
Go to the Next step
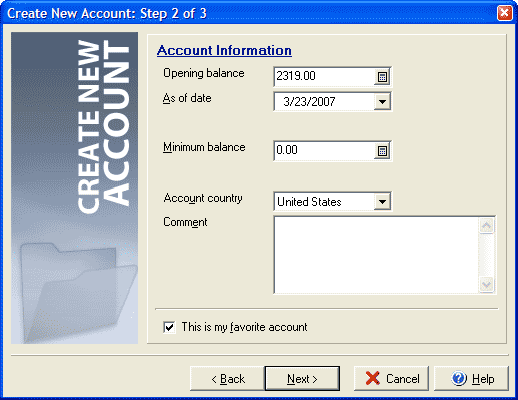tap(302, 378)
